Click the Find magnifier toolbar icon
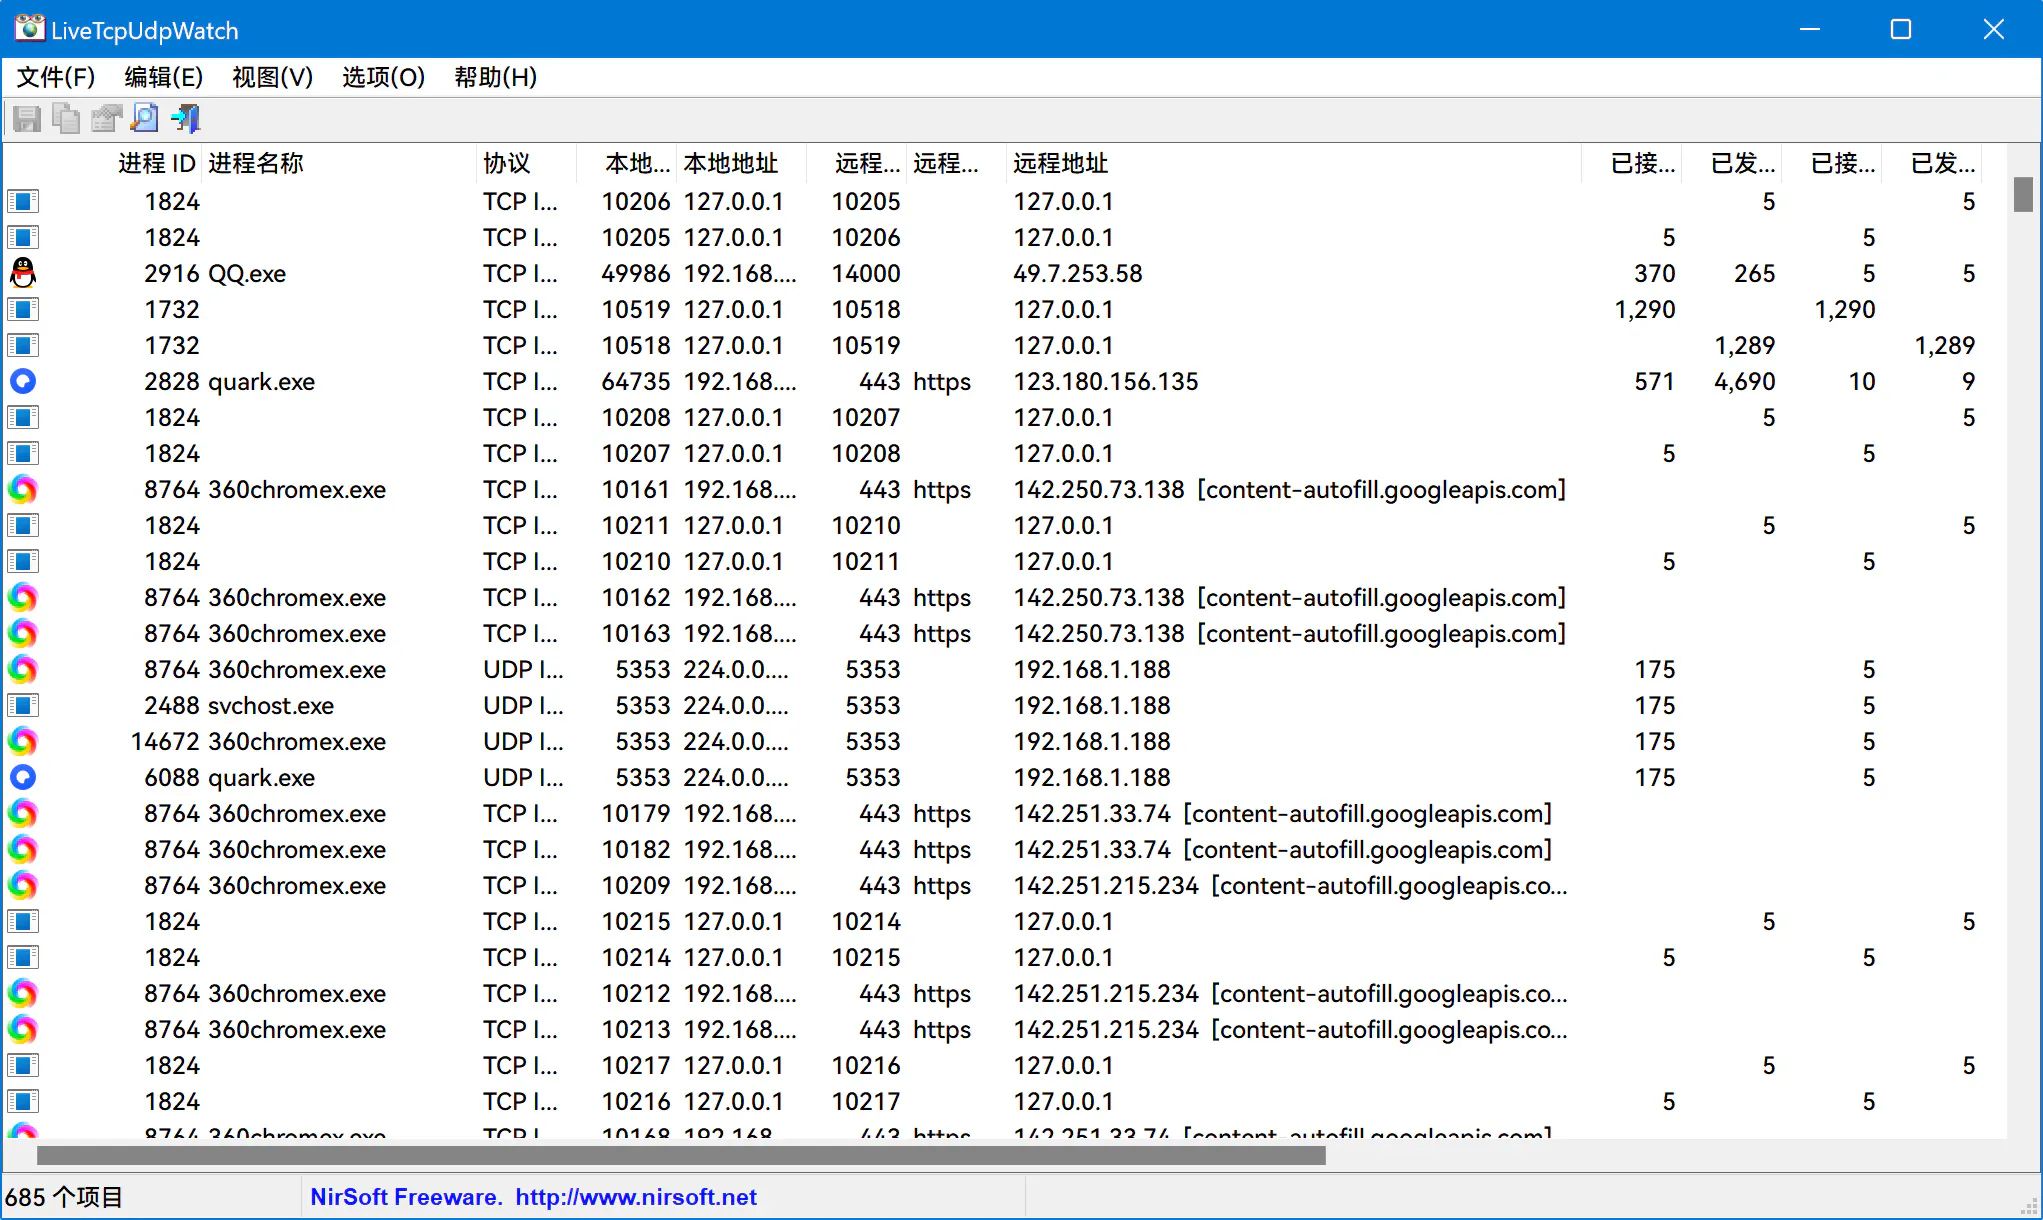 tap(145, 119)
